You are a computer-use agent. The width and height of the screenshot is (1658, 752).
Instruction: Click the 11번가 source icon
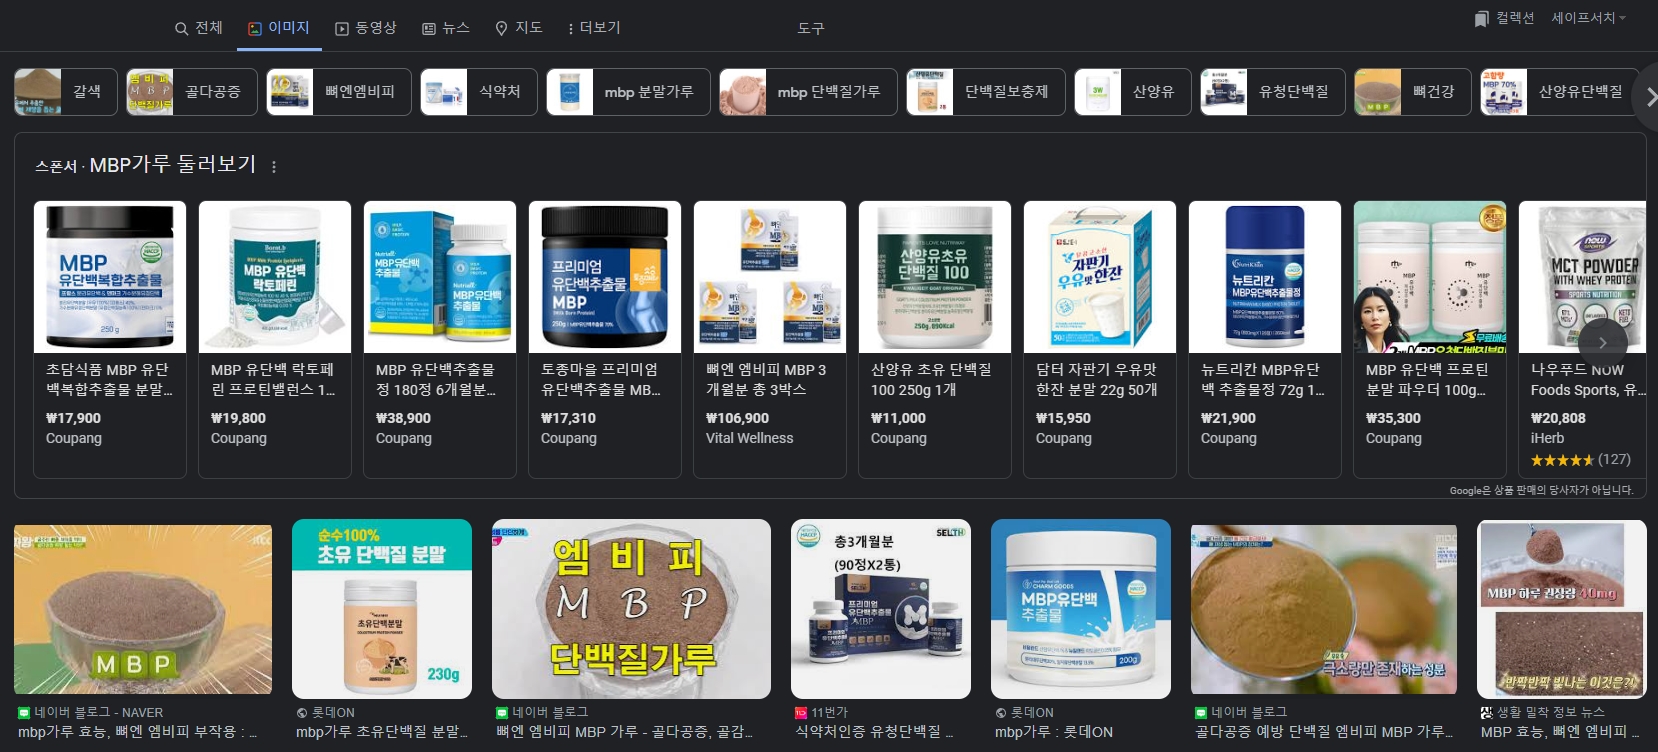click(801, 712)
